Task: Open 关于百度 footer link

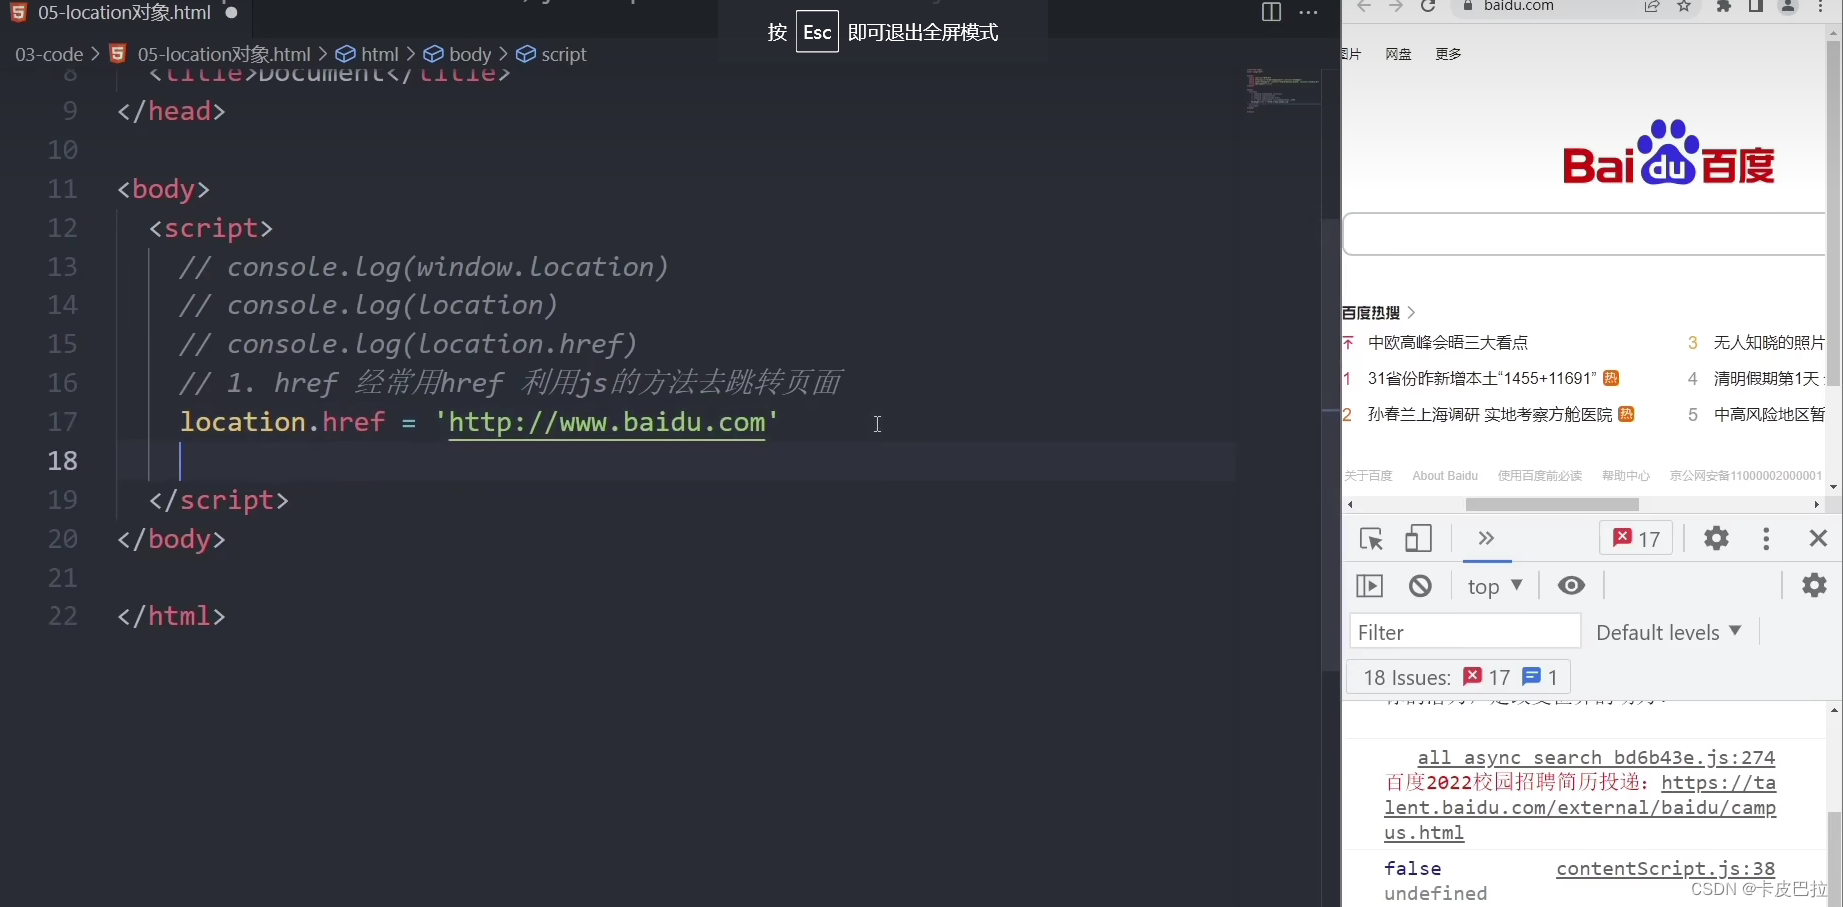Action: pos(1368,476)
